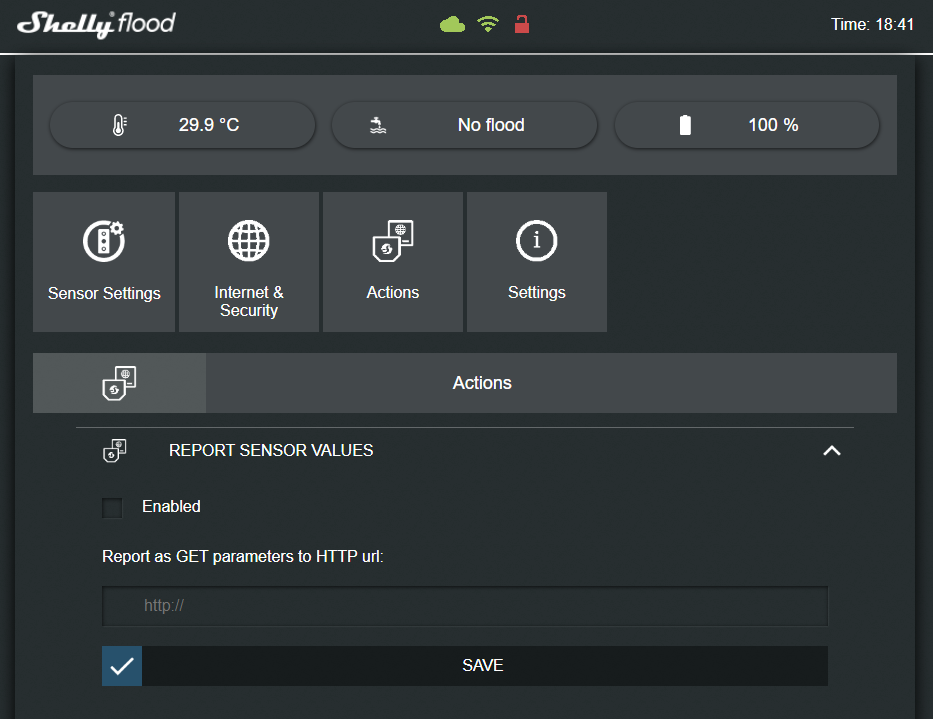Click the blue checkmark beside SAVE
Screen dimensions: 933x719
coord(122,666)
